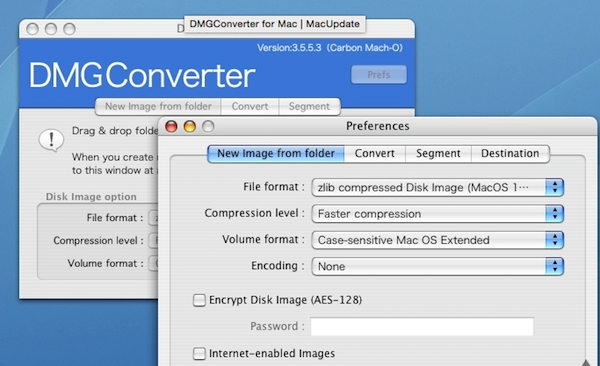Screen dimensions: 600x366
Task: Click the Password input field
Action: click(422, 327)
